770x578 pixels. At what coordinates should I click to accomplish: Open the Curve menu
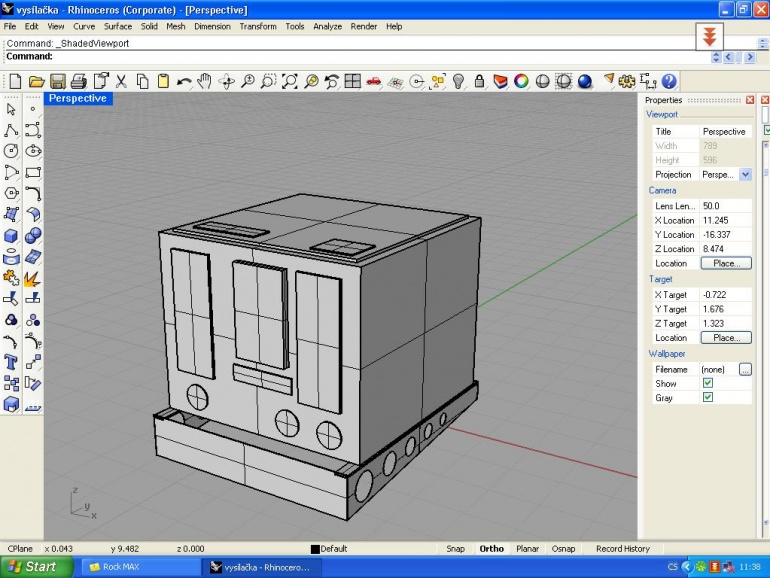click(84, 27)
